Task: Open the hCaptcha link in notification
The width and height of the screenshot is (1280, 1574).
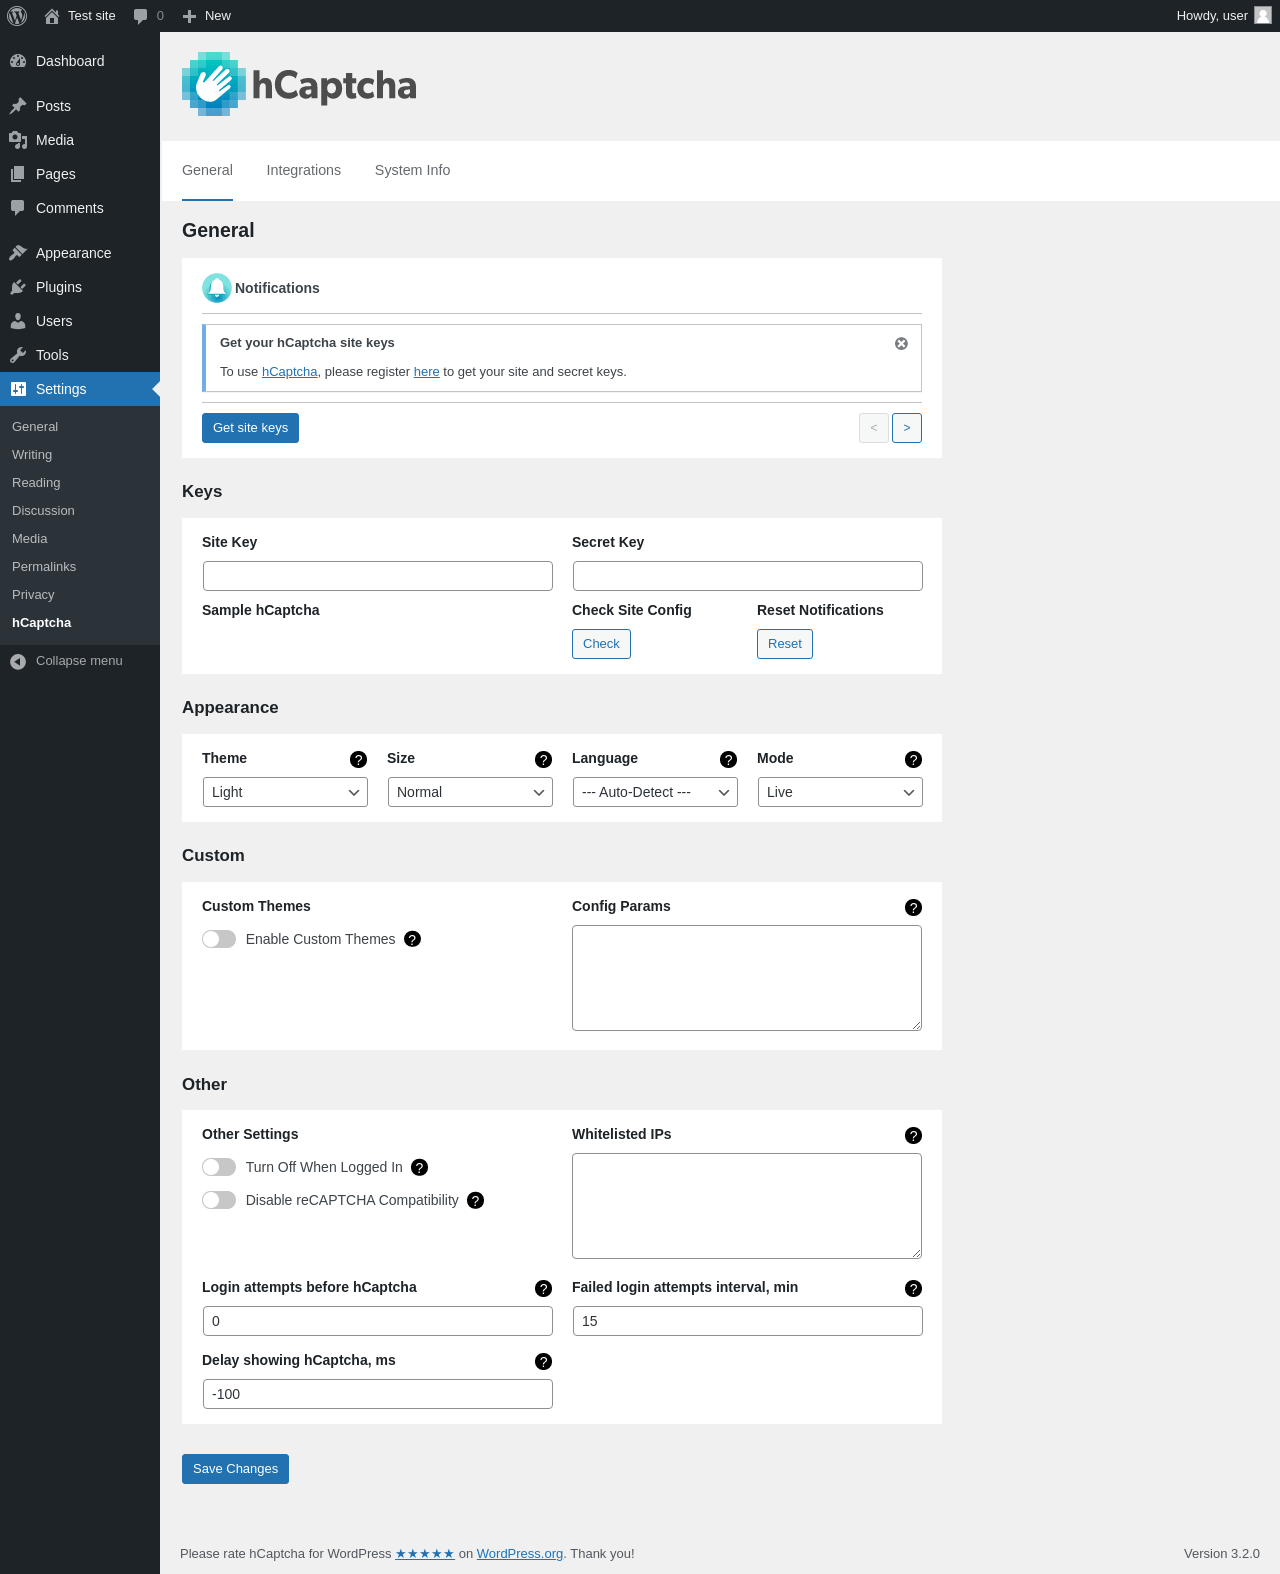Action: (290, 372)
